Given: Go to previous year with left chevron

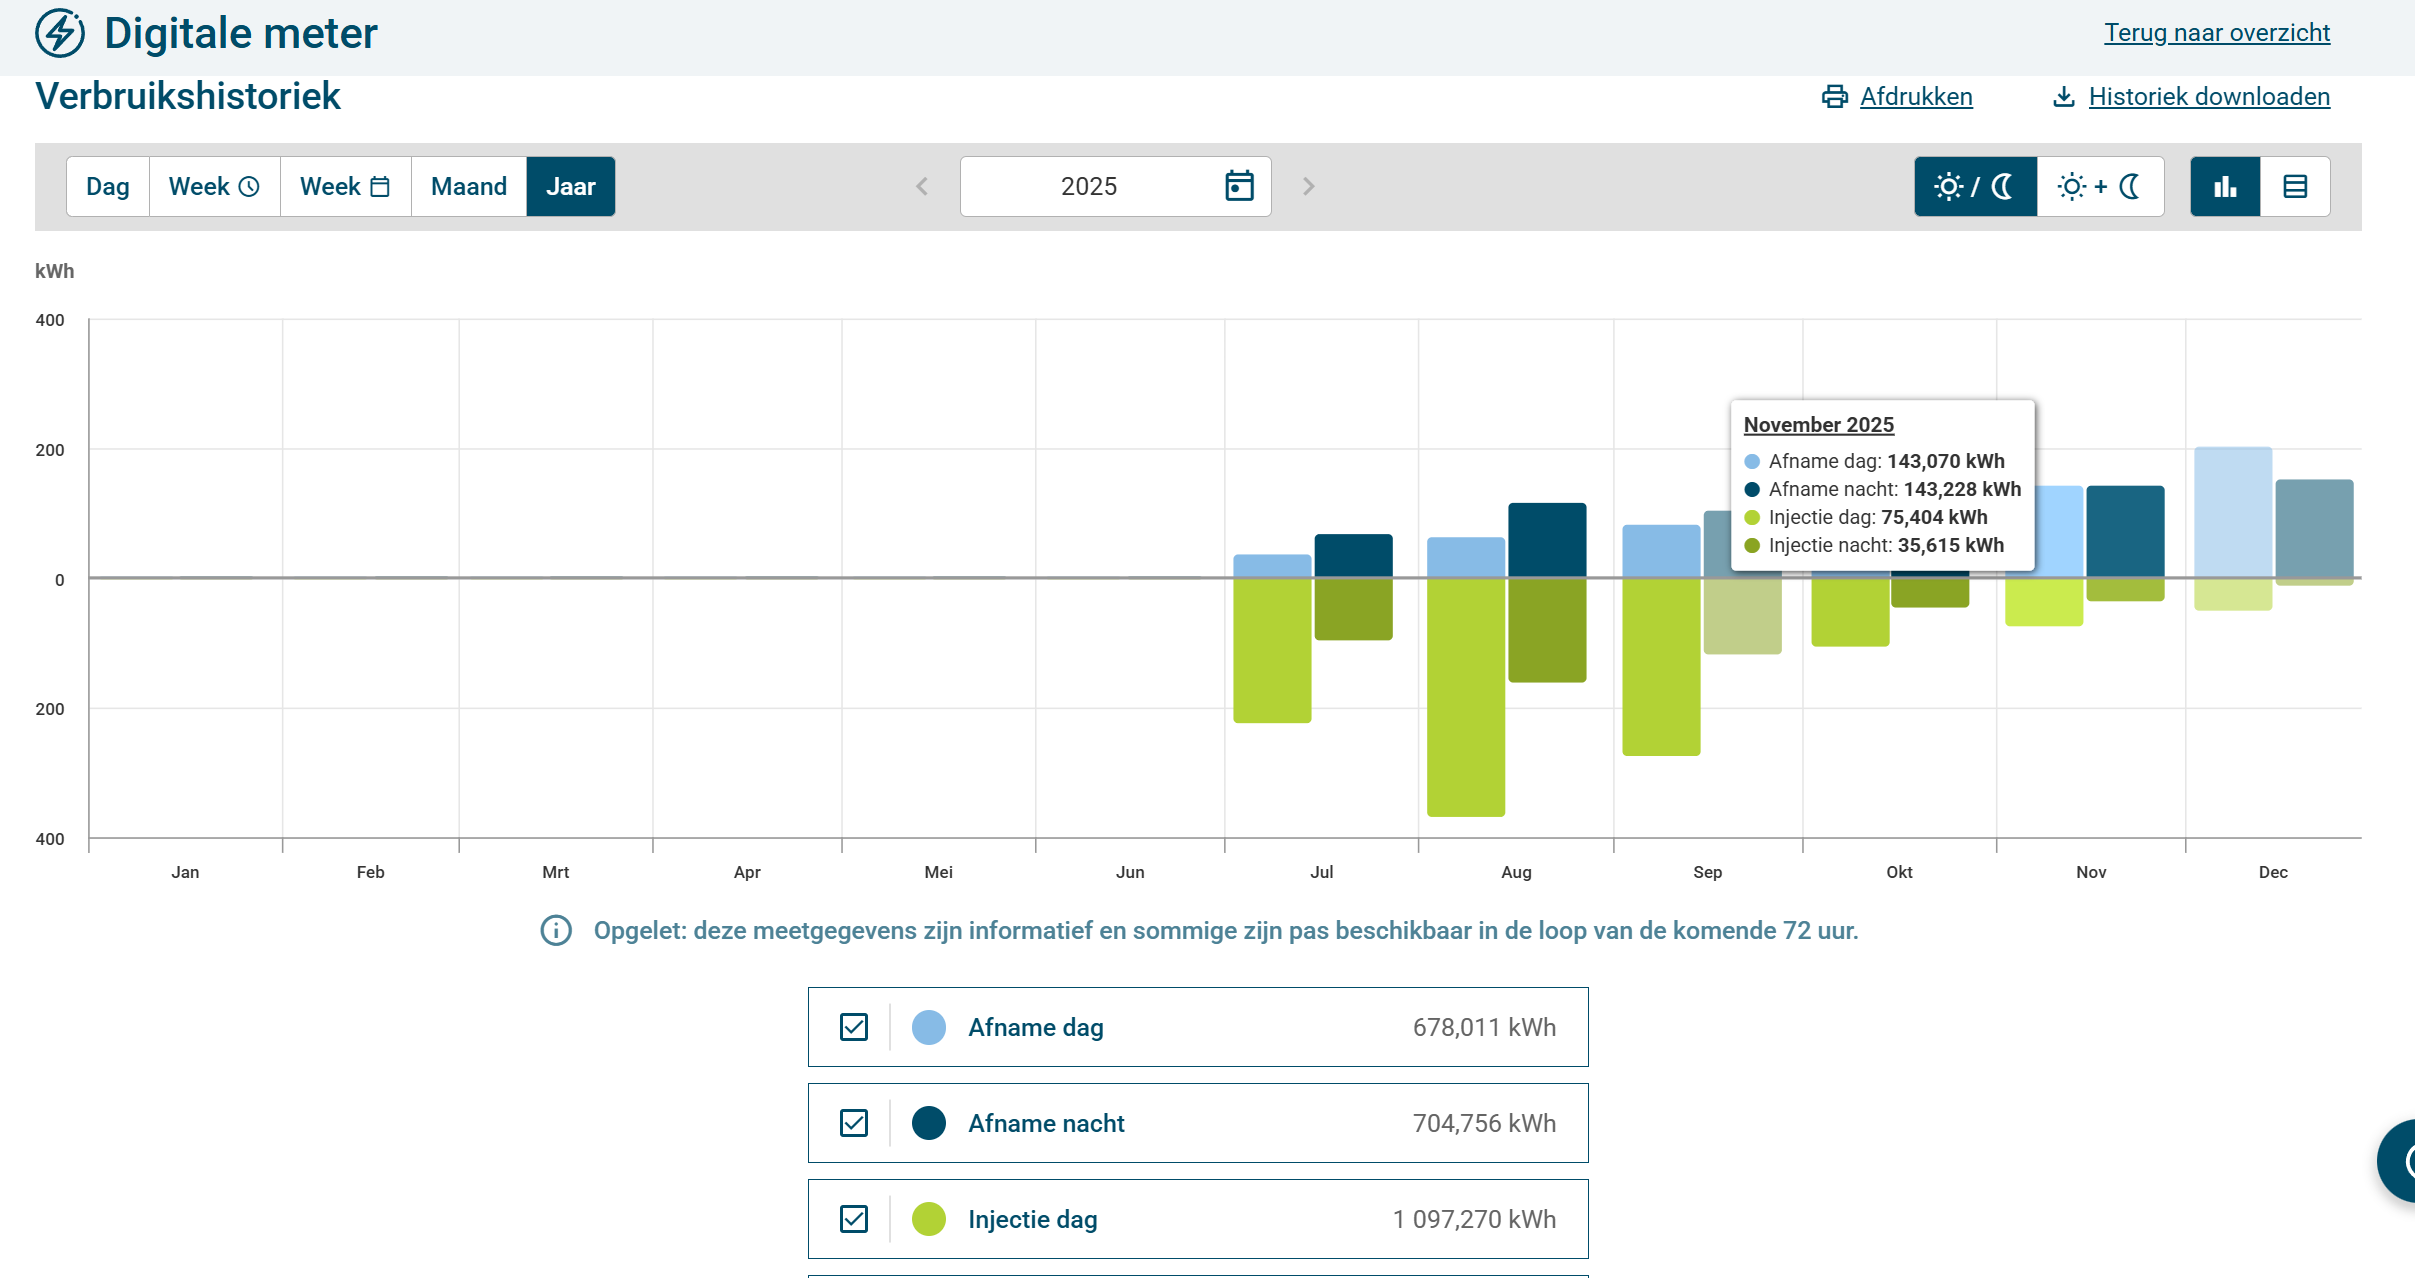Looking at the screenshot, I should [x=922, y=187].
